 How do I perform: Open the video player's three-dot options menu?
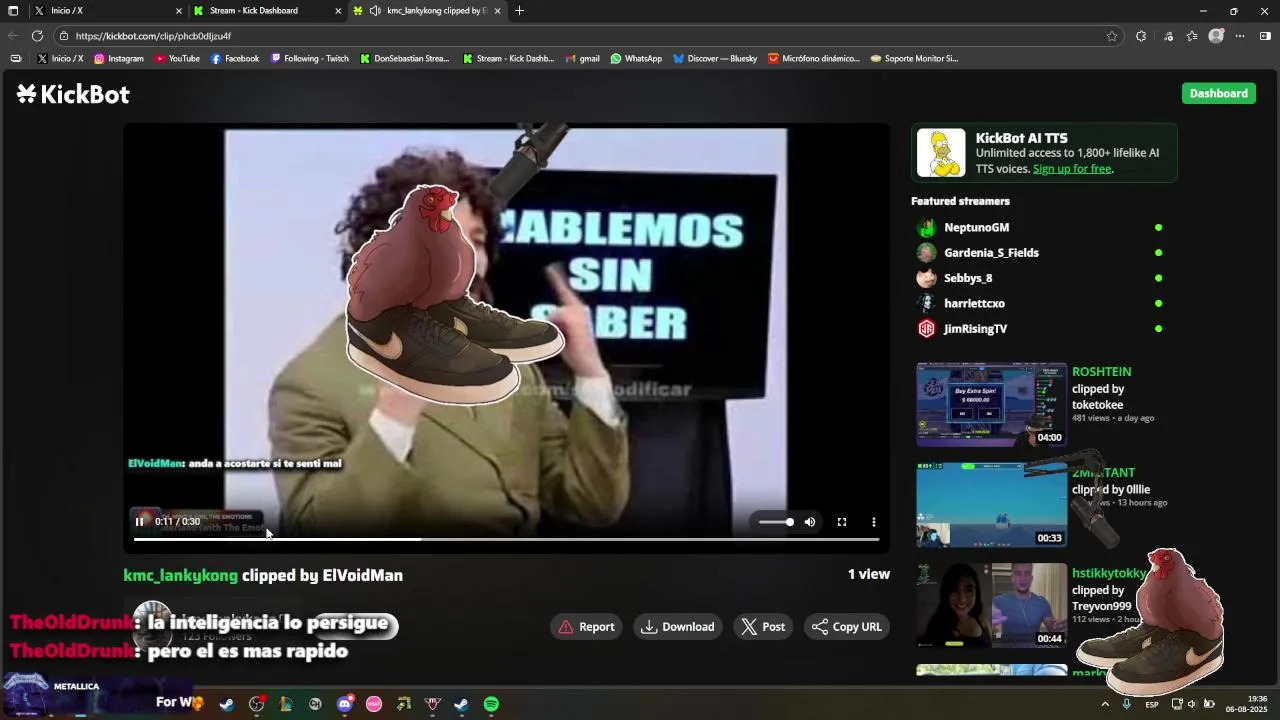[x=874, y=522]
